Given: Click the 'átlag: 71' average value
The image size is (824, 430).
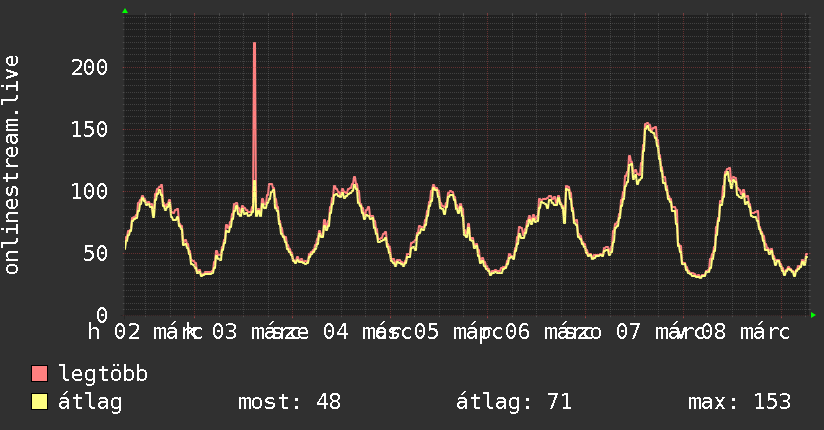Looking at the screenshot, I should pos(513,402).
